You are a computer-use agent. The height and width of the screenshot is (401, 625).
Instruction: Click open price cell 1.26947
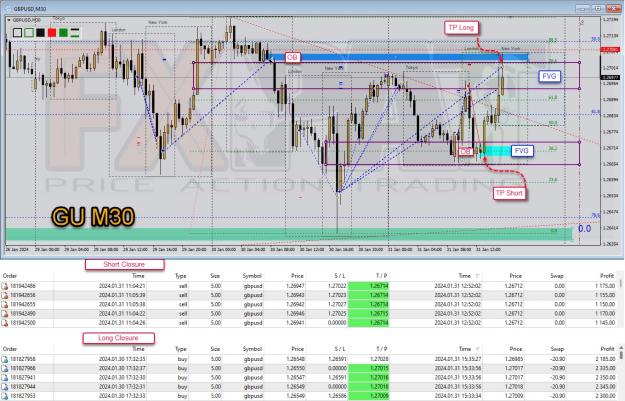pyautogui.click(x=295, y=286)
